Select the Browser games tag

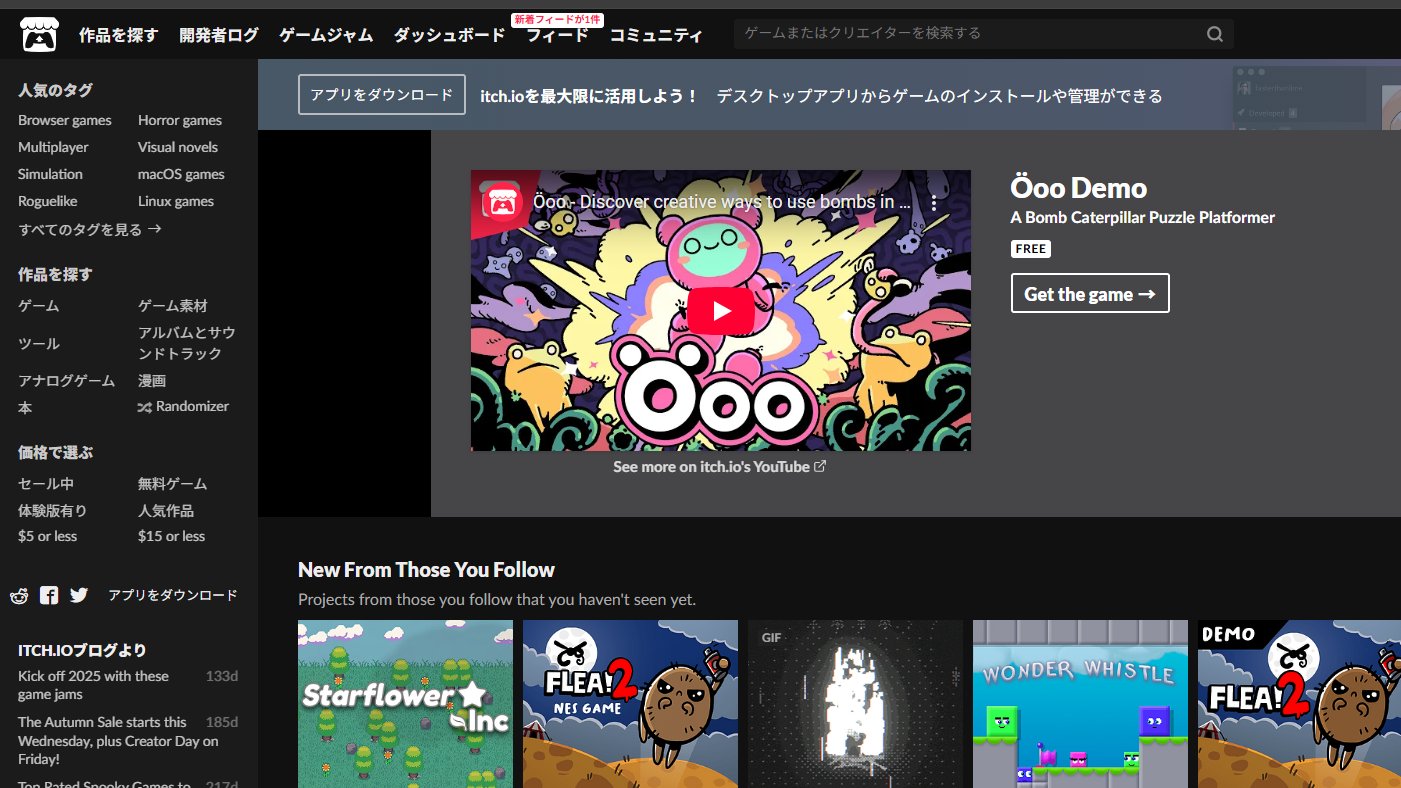coord(65,120)
